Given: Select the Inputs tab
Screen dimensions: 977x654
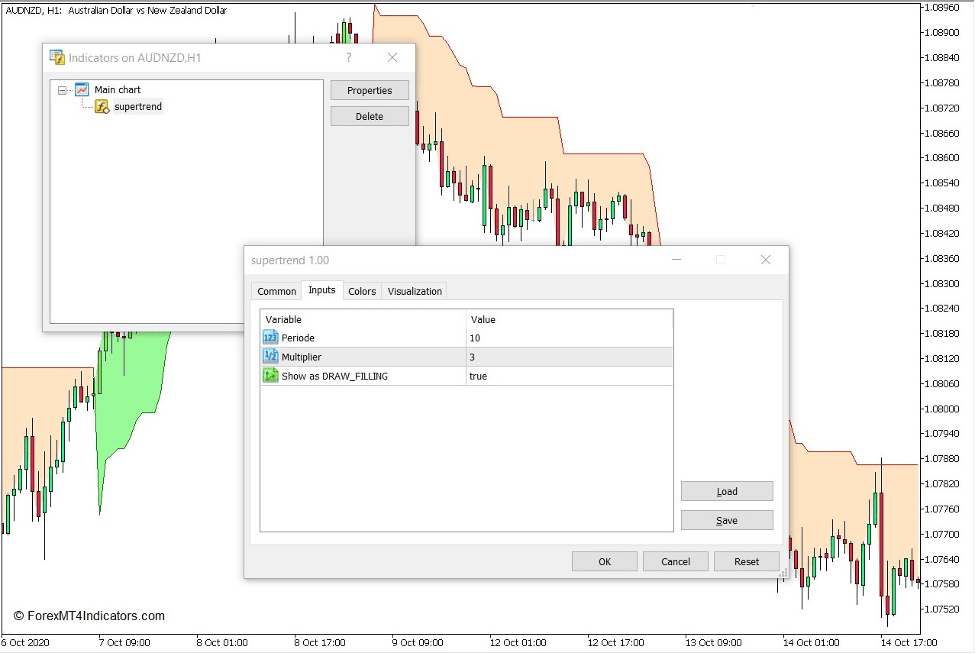Looking at the screenshot, I should (x=322, y=291).
